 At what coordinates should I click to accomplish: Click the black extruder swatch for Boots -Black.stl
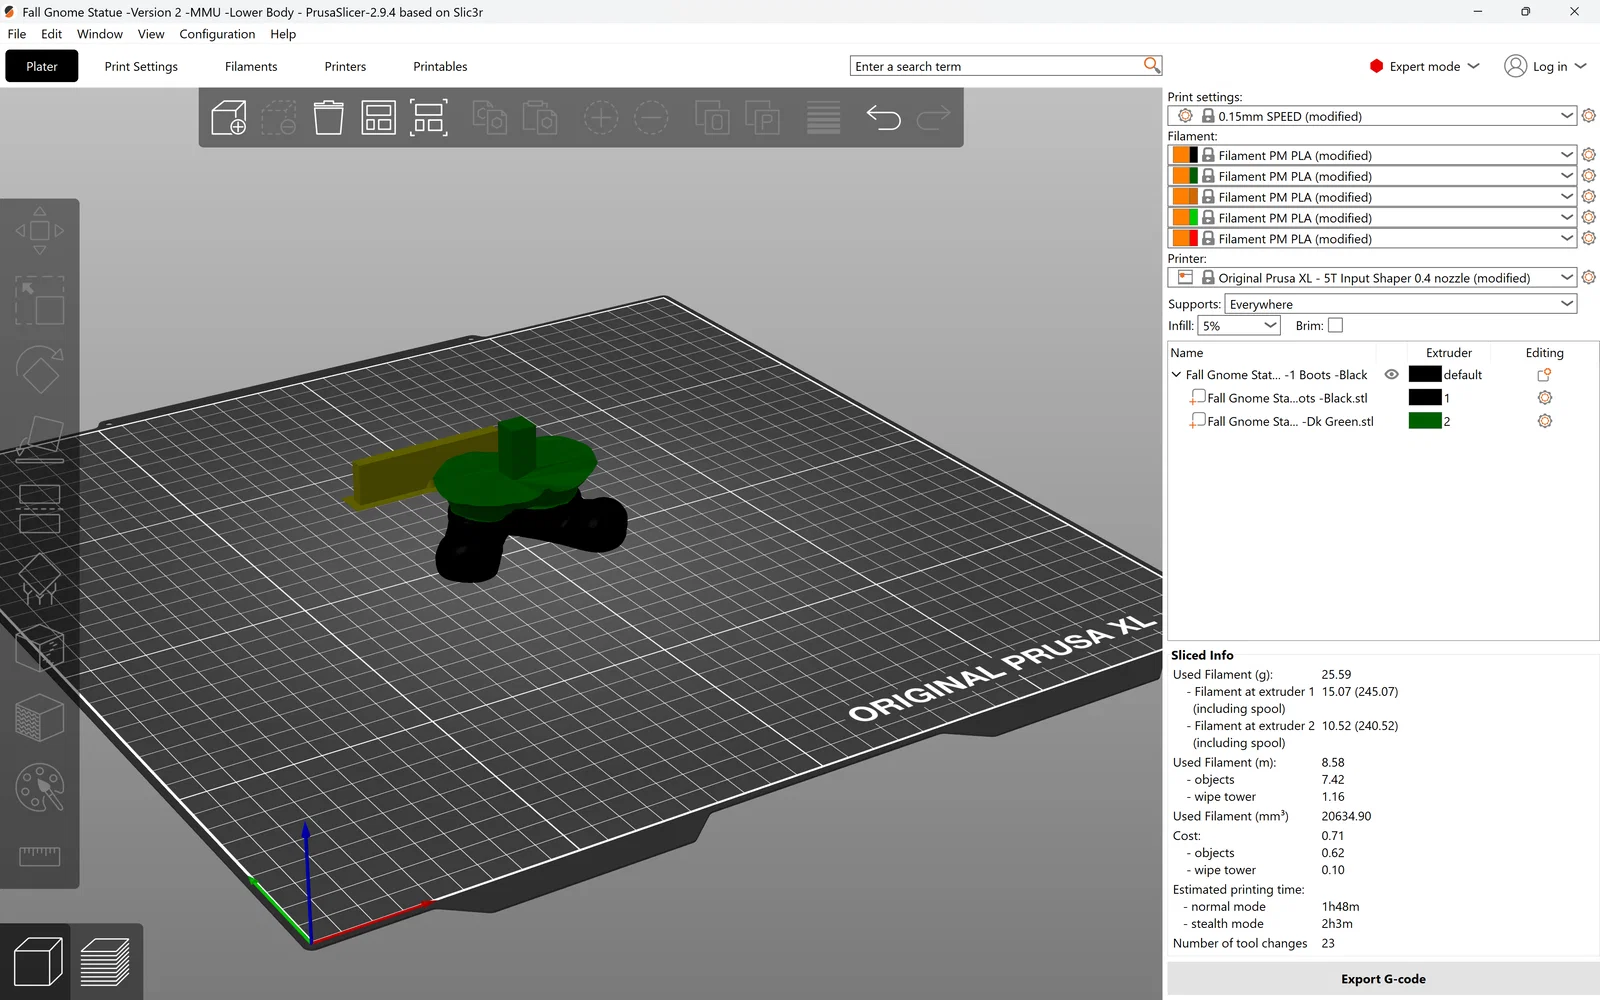[x=1425, y=398]
